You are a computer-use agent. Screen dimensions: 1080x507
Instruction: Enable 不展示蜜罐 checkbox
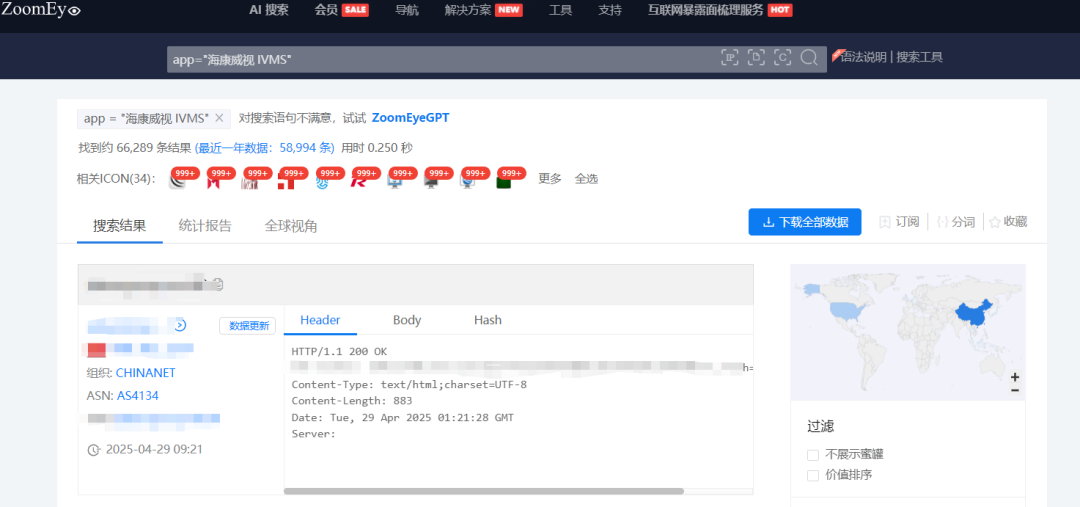pos(813,455)
